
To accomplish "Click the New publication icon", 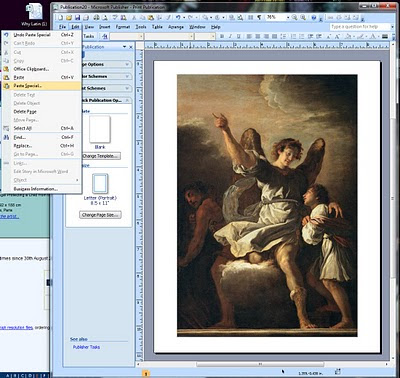I will coord(61,17).
